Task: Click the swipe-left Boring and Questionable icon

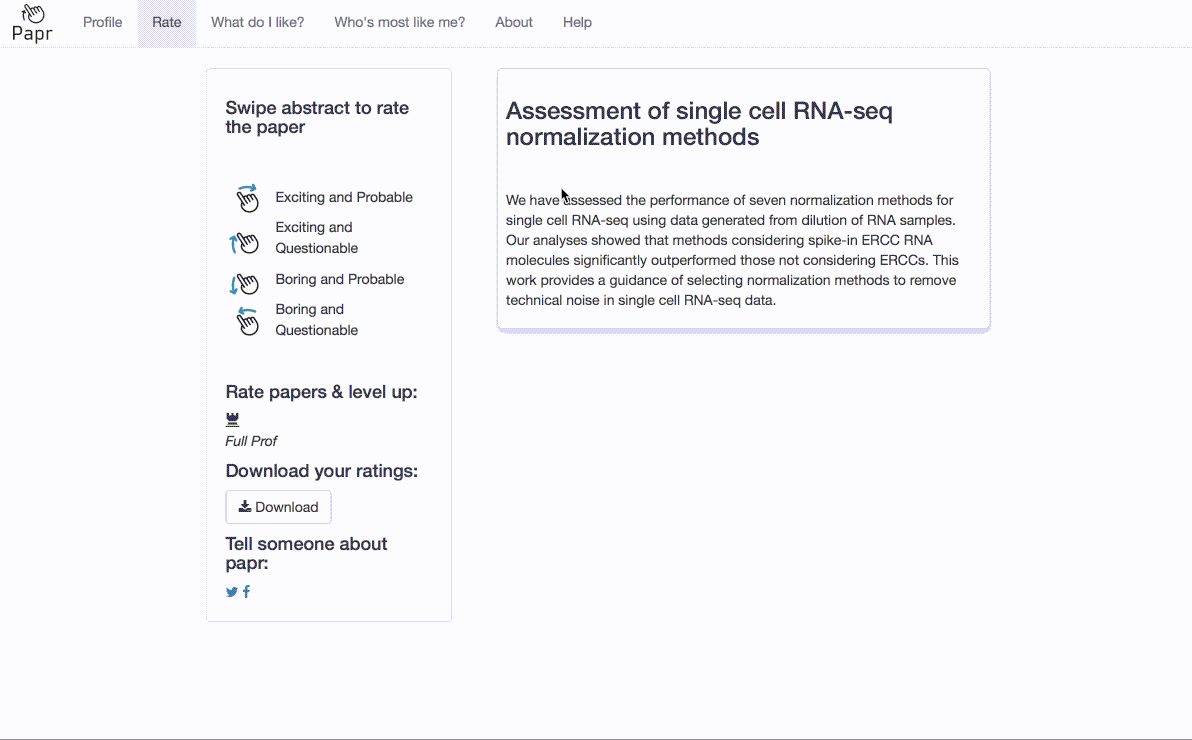Action: pos(246,320)
